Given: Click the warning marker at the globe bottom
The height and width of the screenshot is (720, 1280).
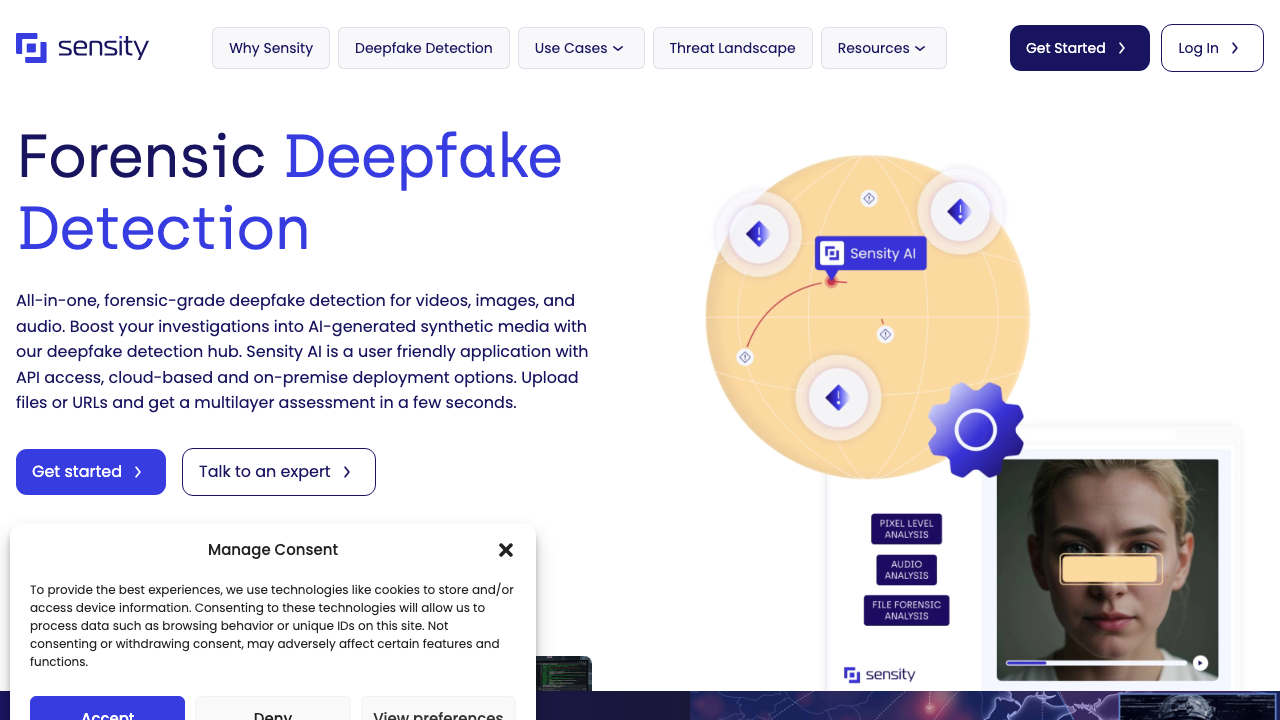Looking at the screenshot, I should pyautogui.click(x=838, y=398).
